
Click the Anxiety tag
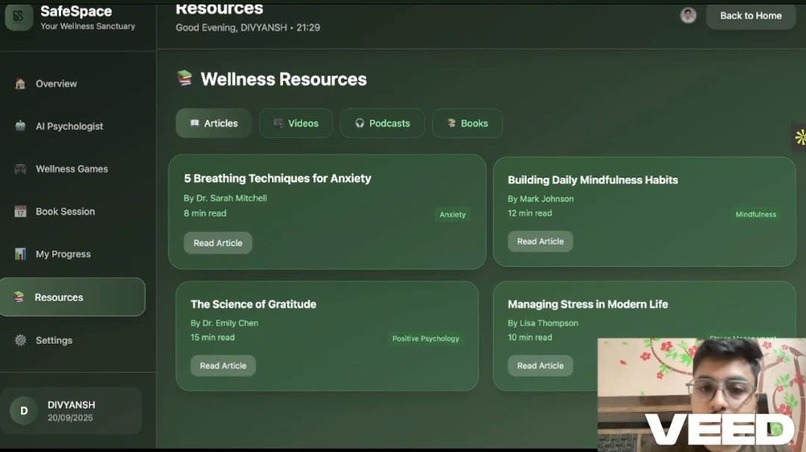point(452,214)
